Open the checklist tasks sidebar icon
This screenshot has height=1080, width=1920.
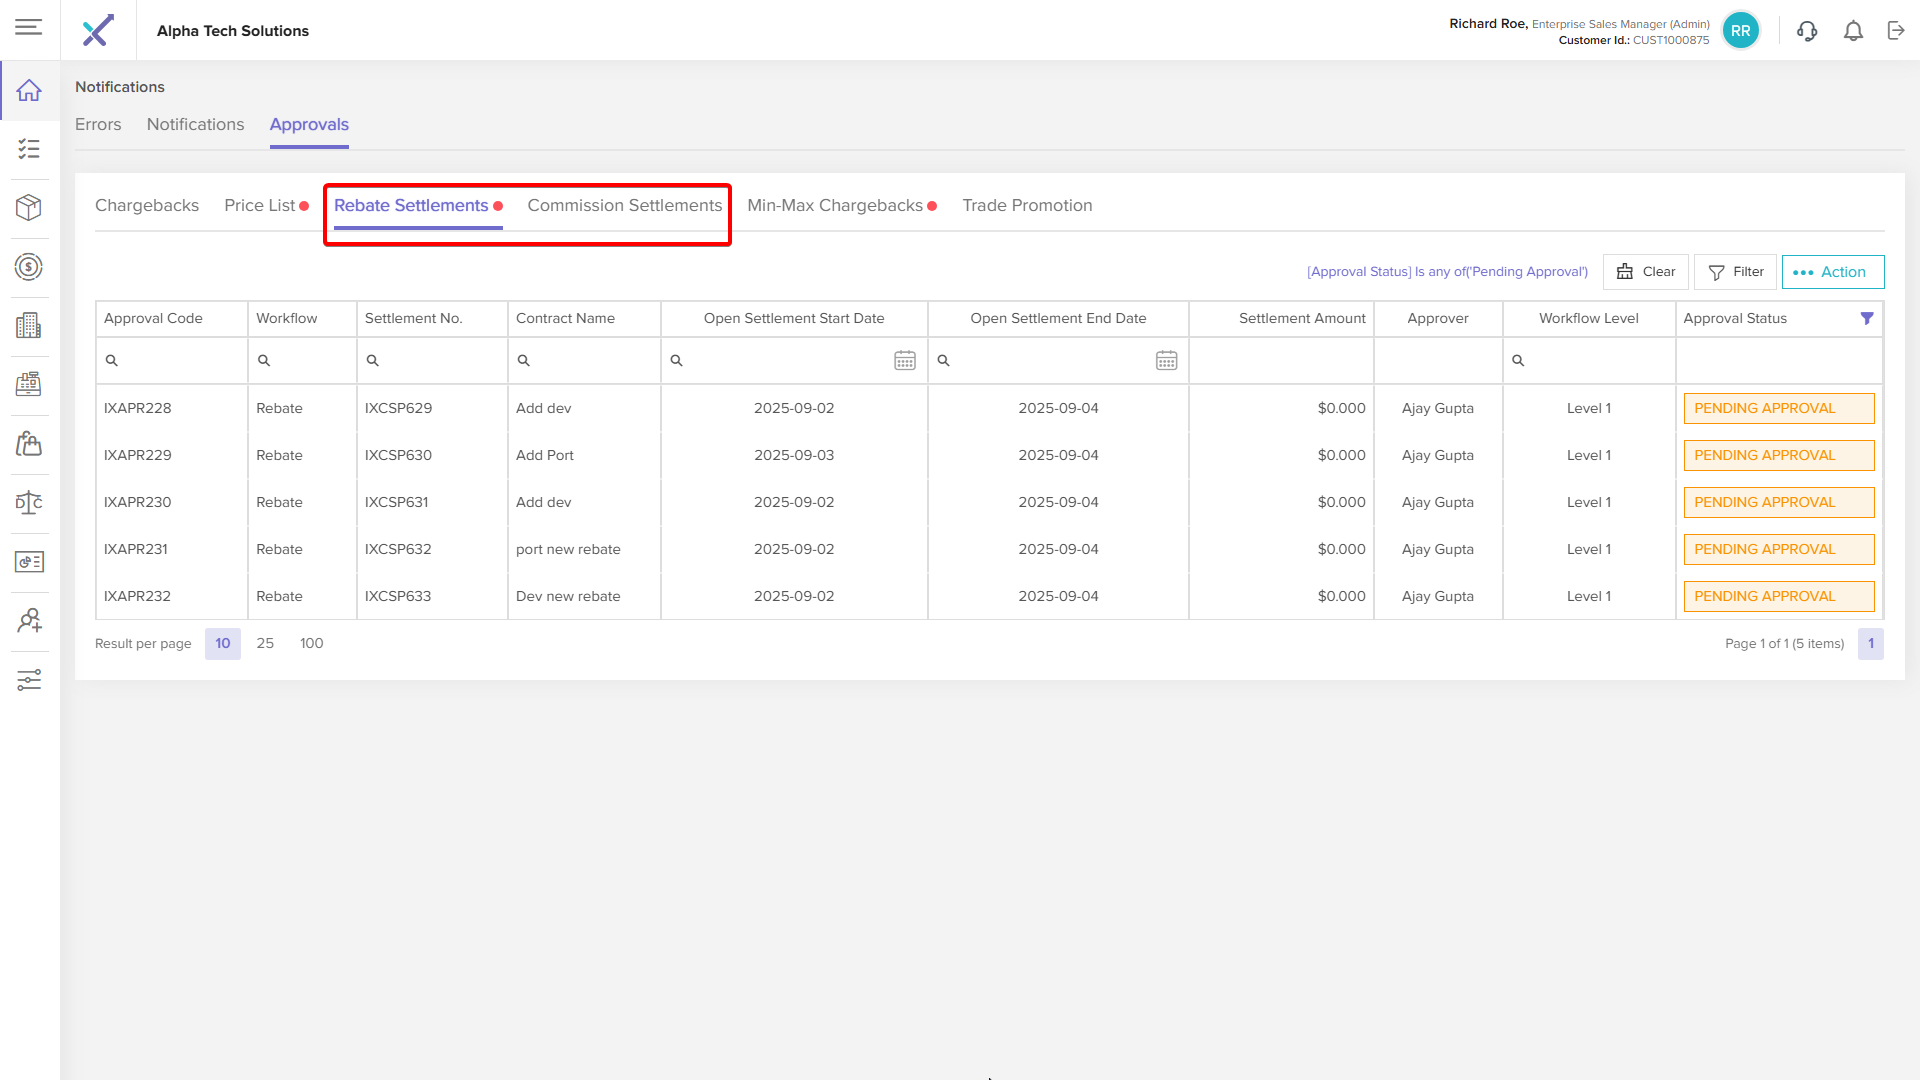click(x=29, y=149)
